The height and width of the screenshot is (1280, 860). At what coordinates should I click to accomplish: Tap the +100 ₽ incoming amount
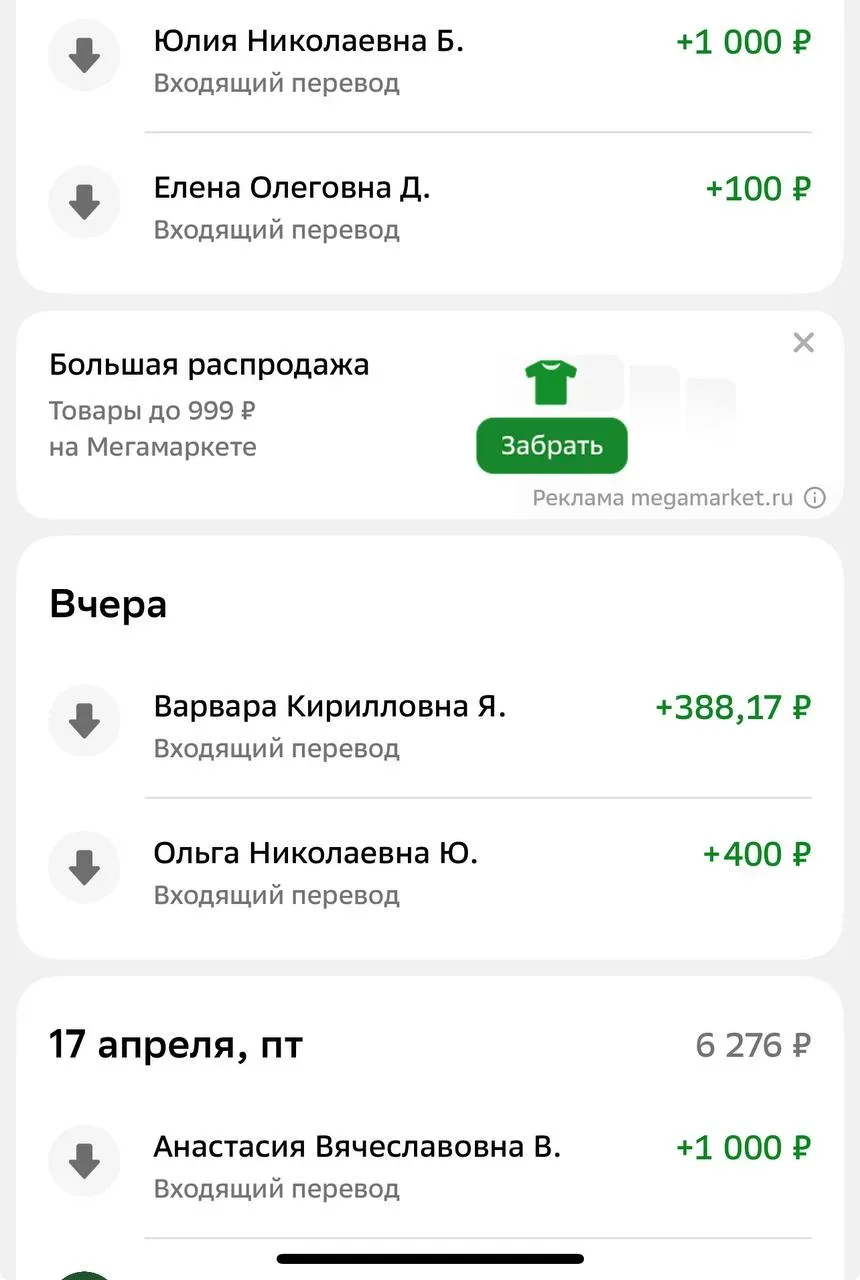click(x=757, y=189)
